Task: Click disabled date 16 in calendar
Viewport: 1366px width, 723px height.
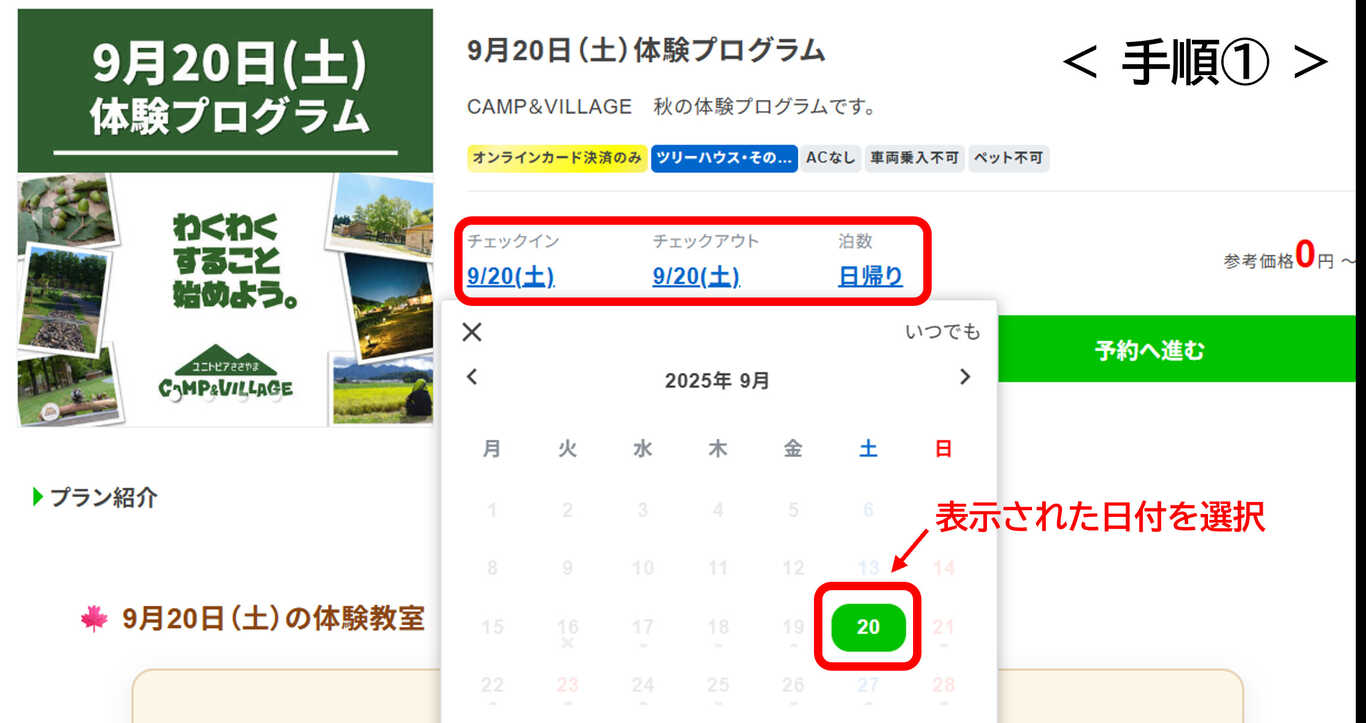Action: (x=567, y=628)
